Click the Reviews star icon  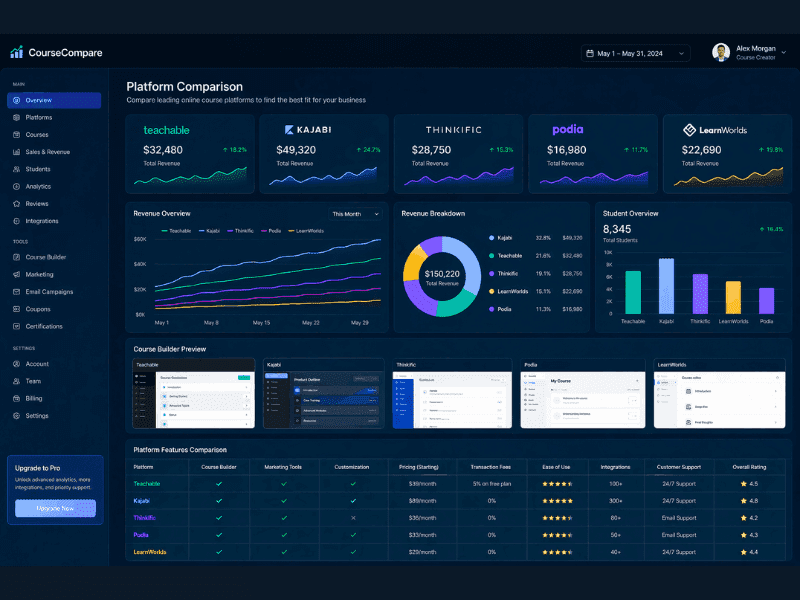16,204
